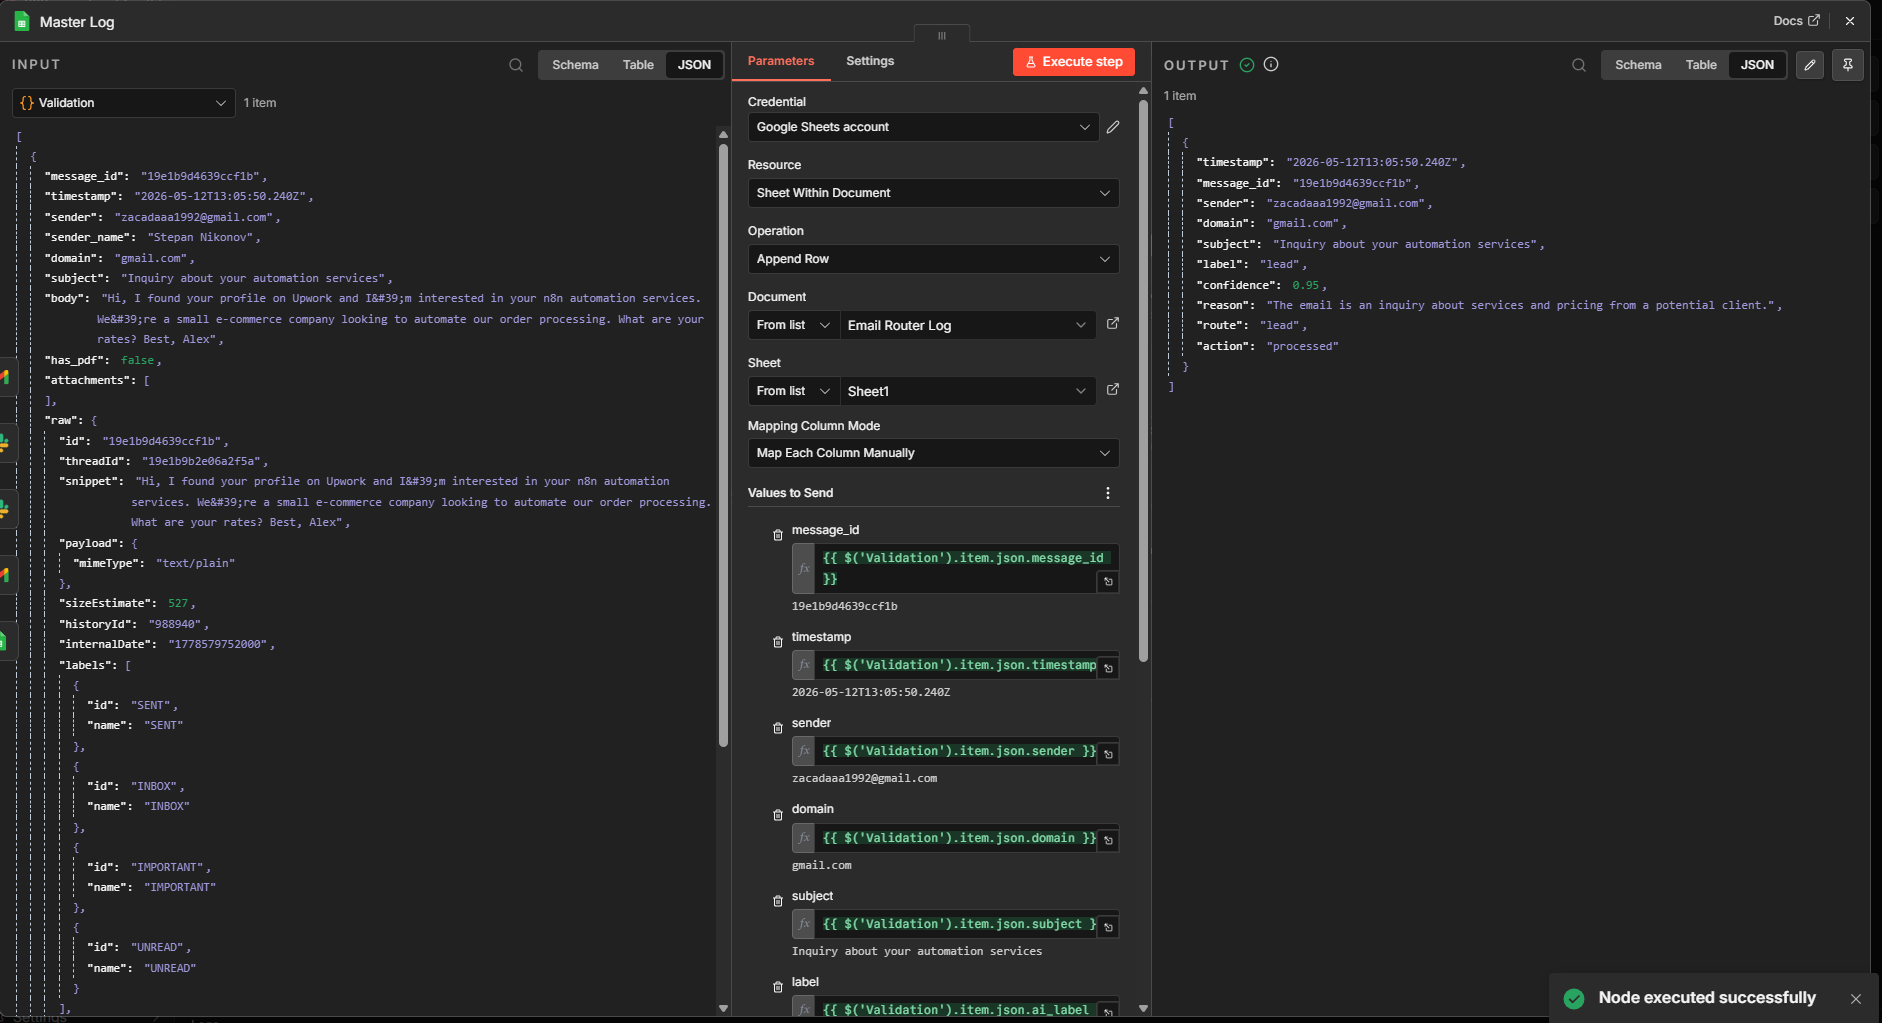Open the Operation Append Row dropdown
This screenshot has height=1023, width=1882.
click(x=933, y=259)
